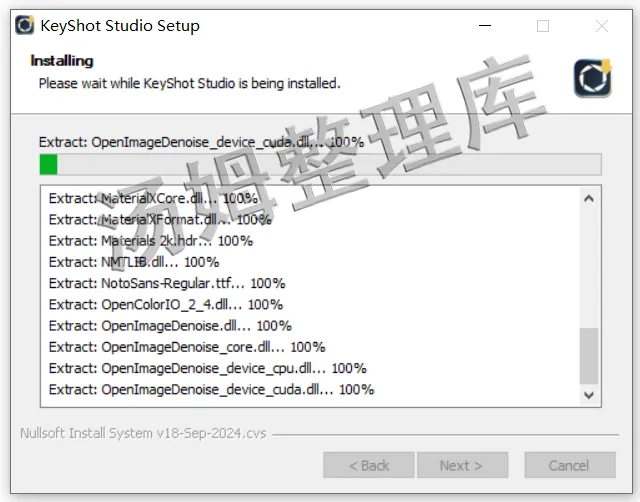Click the Next button
The image size is (640, 502).
pyautogui.click(x=462, y=465)
